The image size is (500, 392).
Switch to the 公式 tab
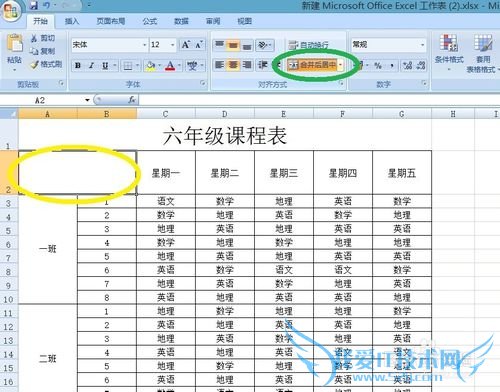point(149,21)
